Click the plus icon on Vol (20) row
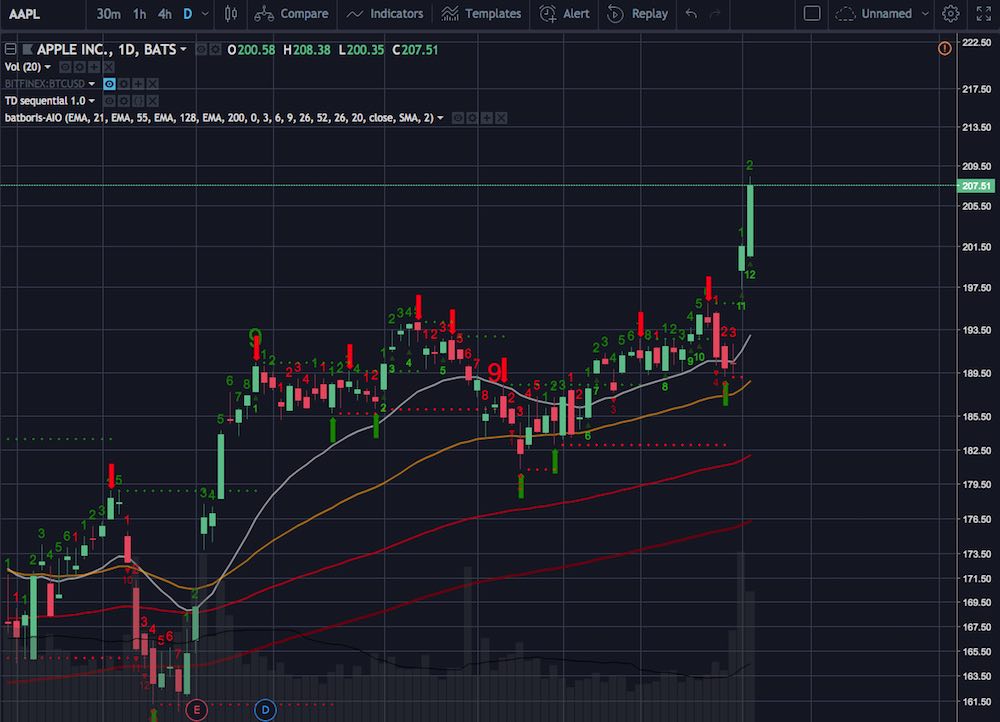1000x722 pixels. 94,67
